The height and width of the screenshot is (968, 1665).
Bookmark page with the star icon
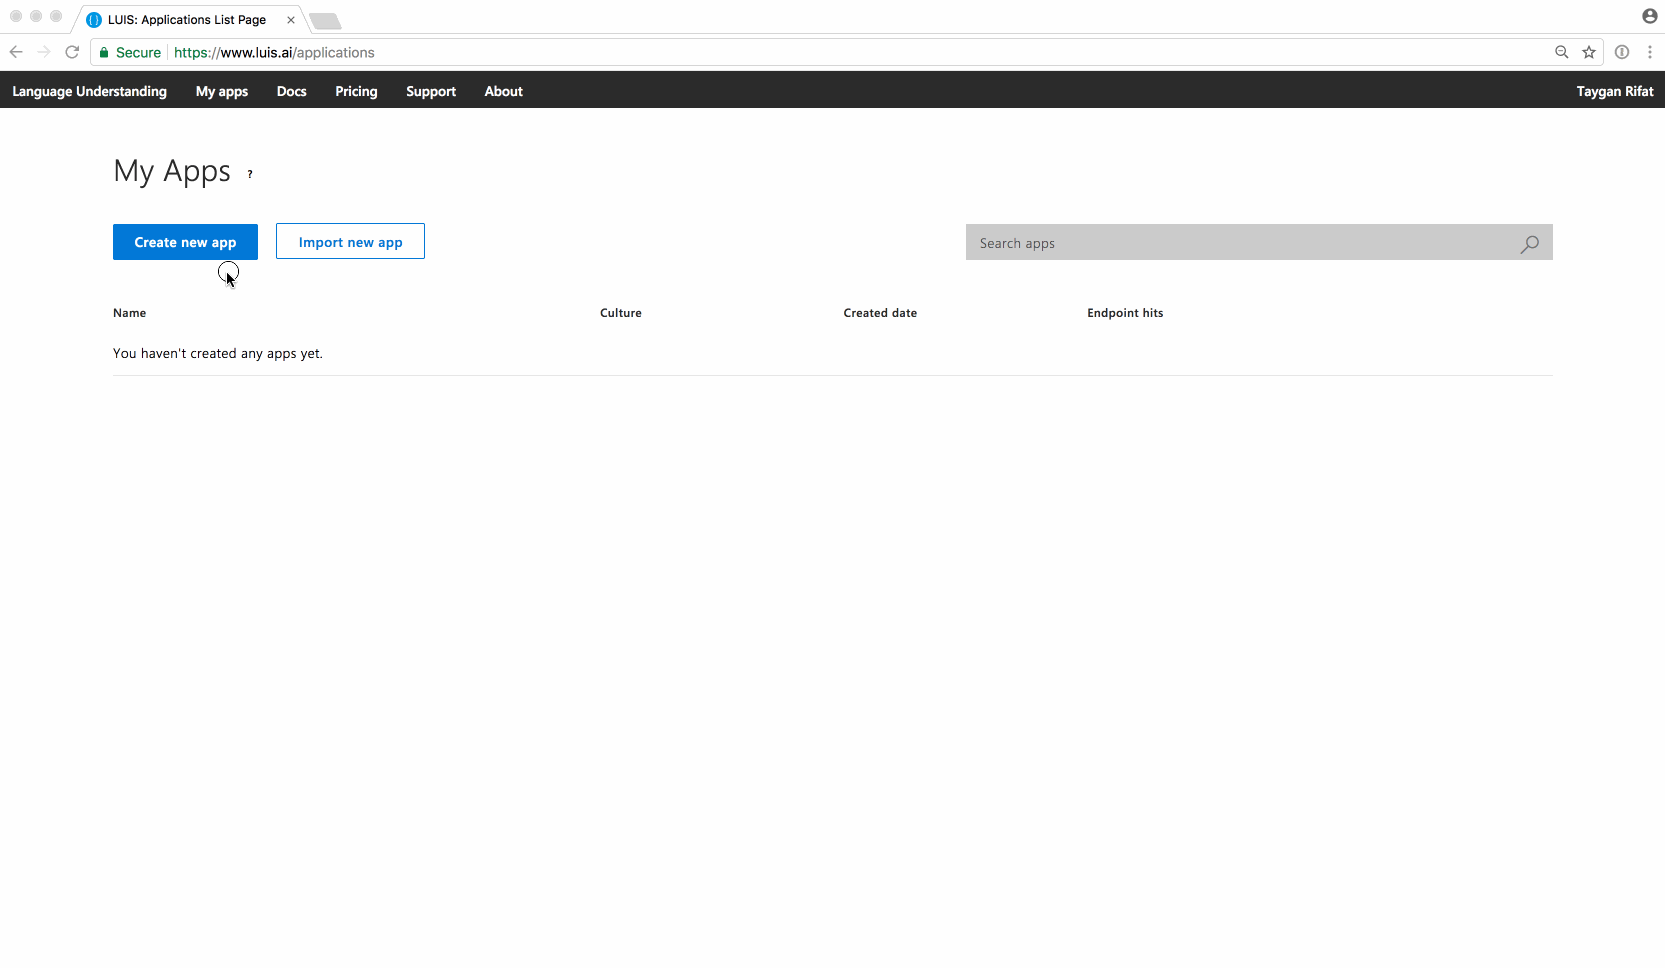tap(1589, 52)
